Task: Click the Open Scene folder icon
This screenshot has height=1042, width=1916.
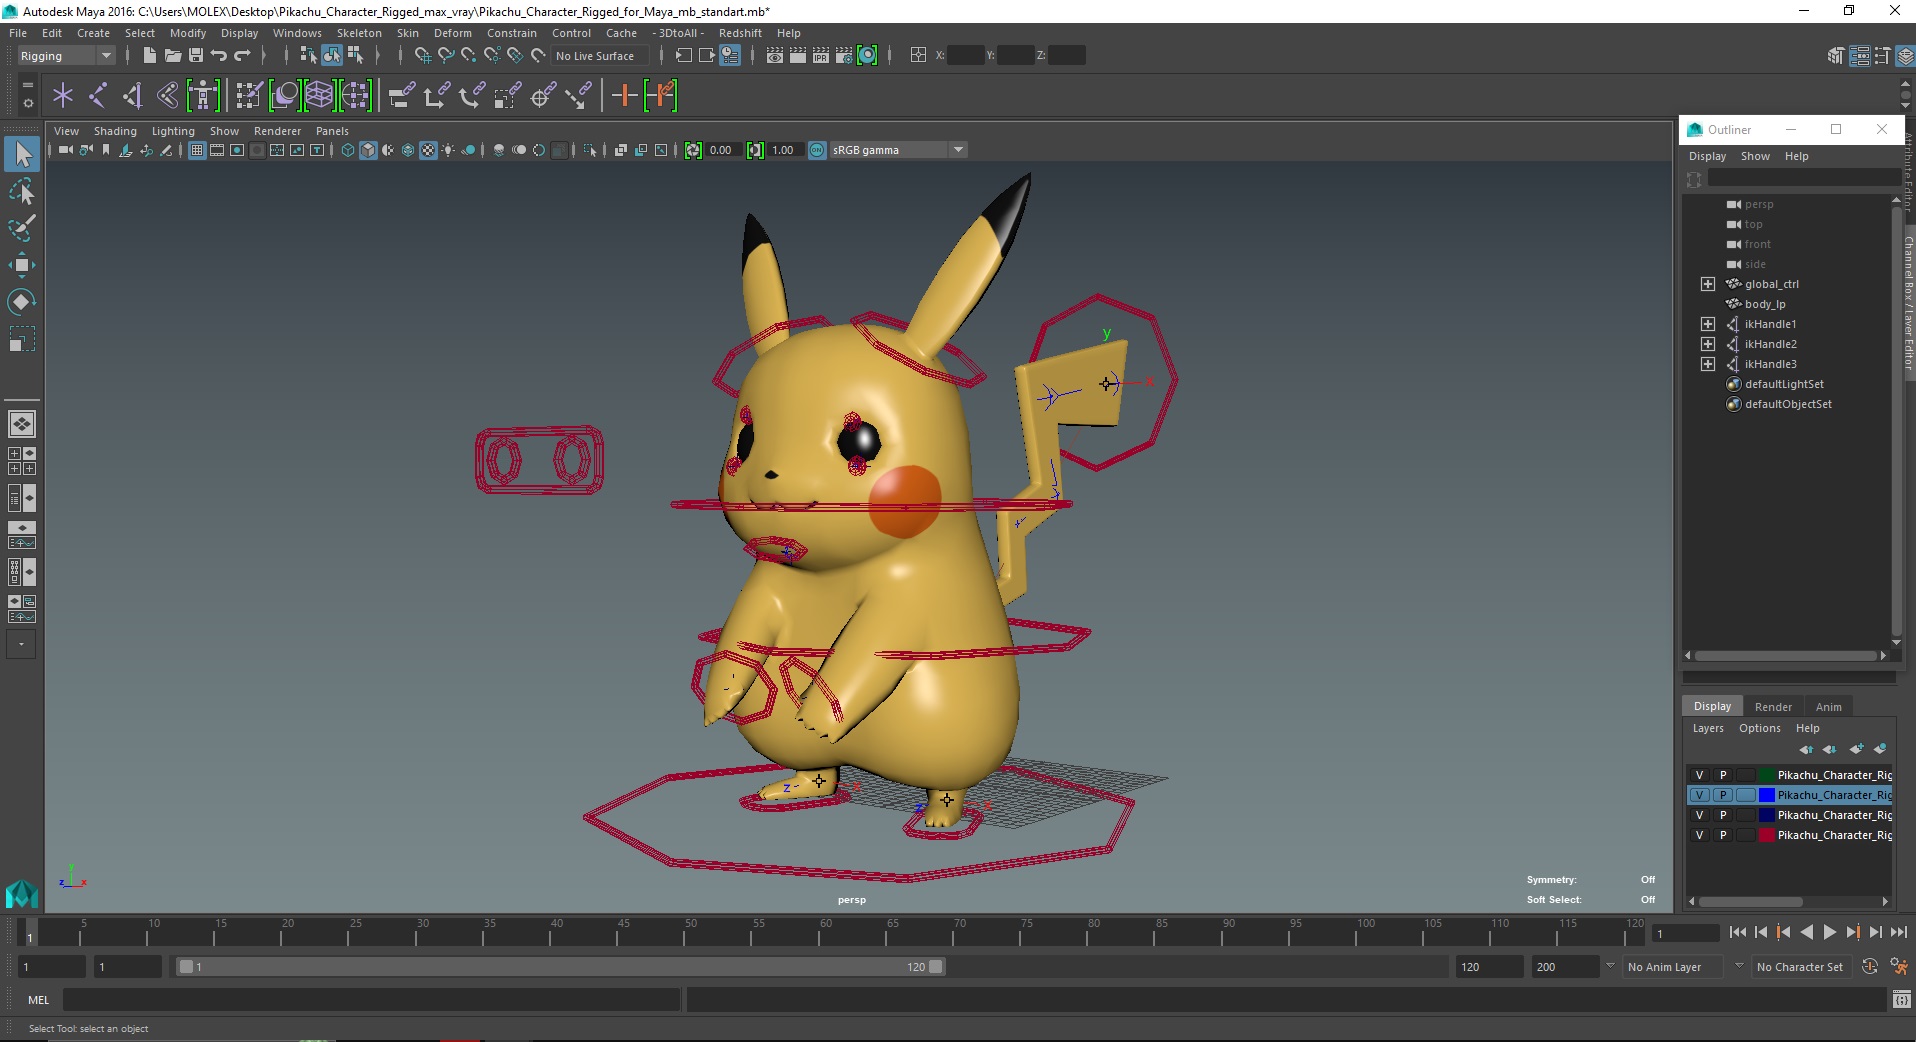Action: click(x=172, y=56)
